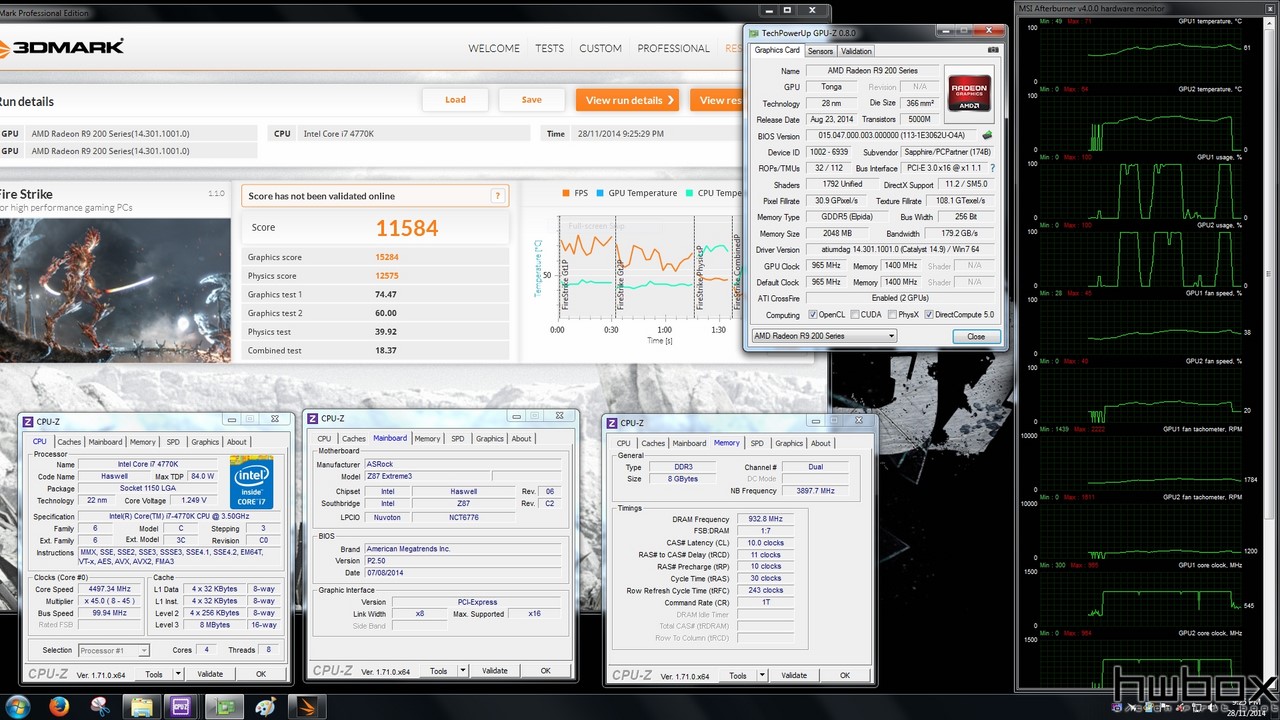Open Graphics tab in CPU-Z Mainboard window
Screen dimensions: 1280x720
[x=490, y=439]
